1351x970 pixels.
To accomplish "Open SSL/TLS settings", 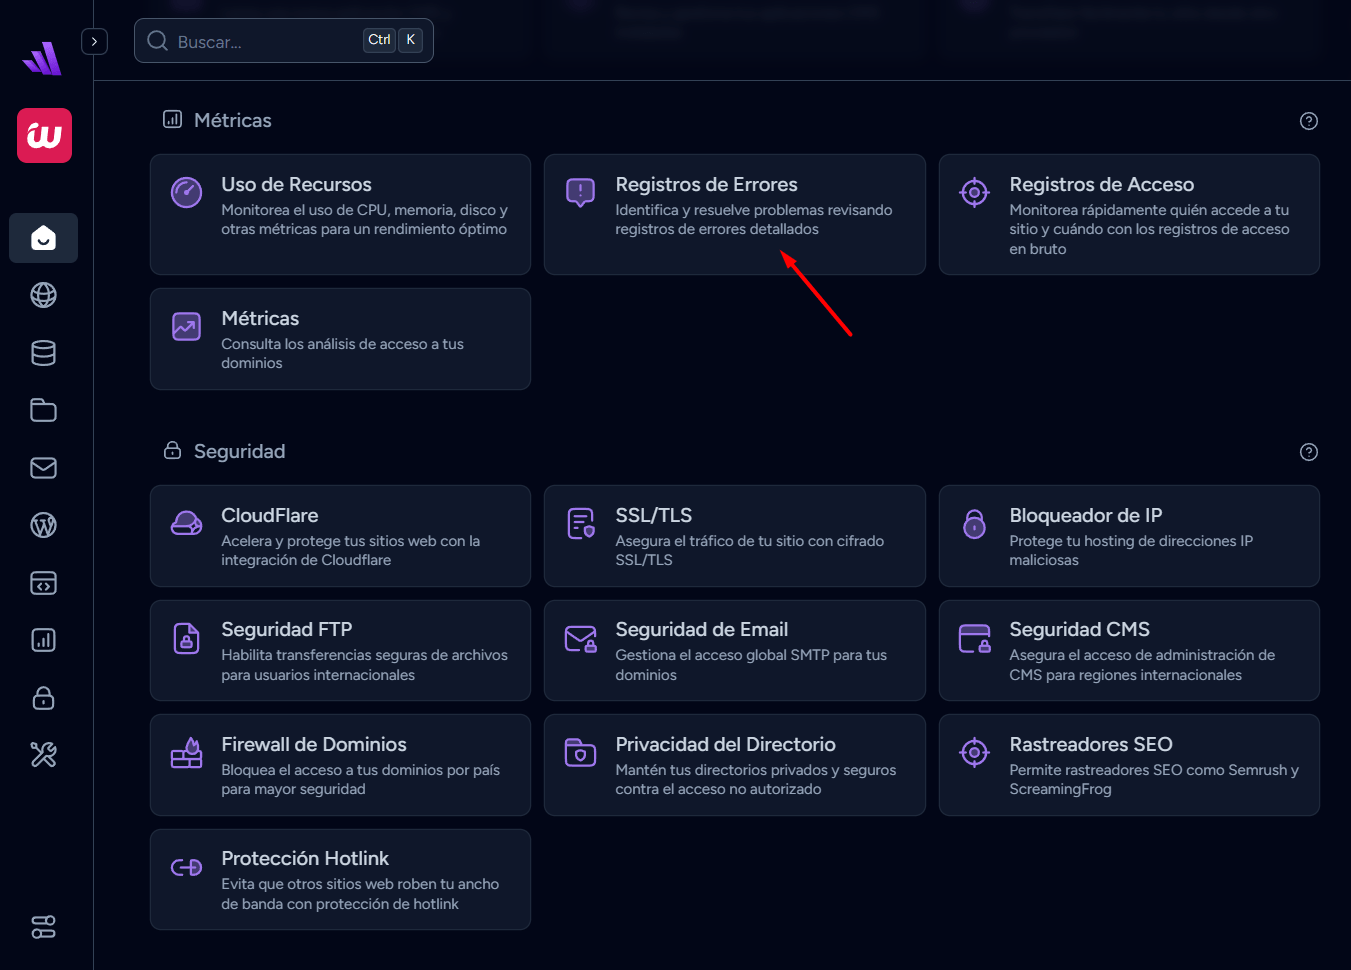I will click(x=734, y=536).
